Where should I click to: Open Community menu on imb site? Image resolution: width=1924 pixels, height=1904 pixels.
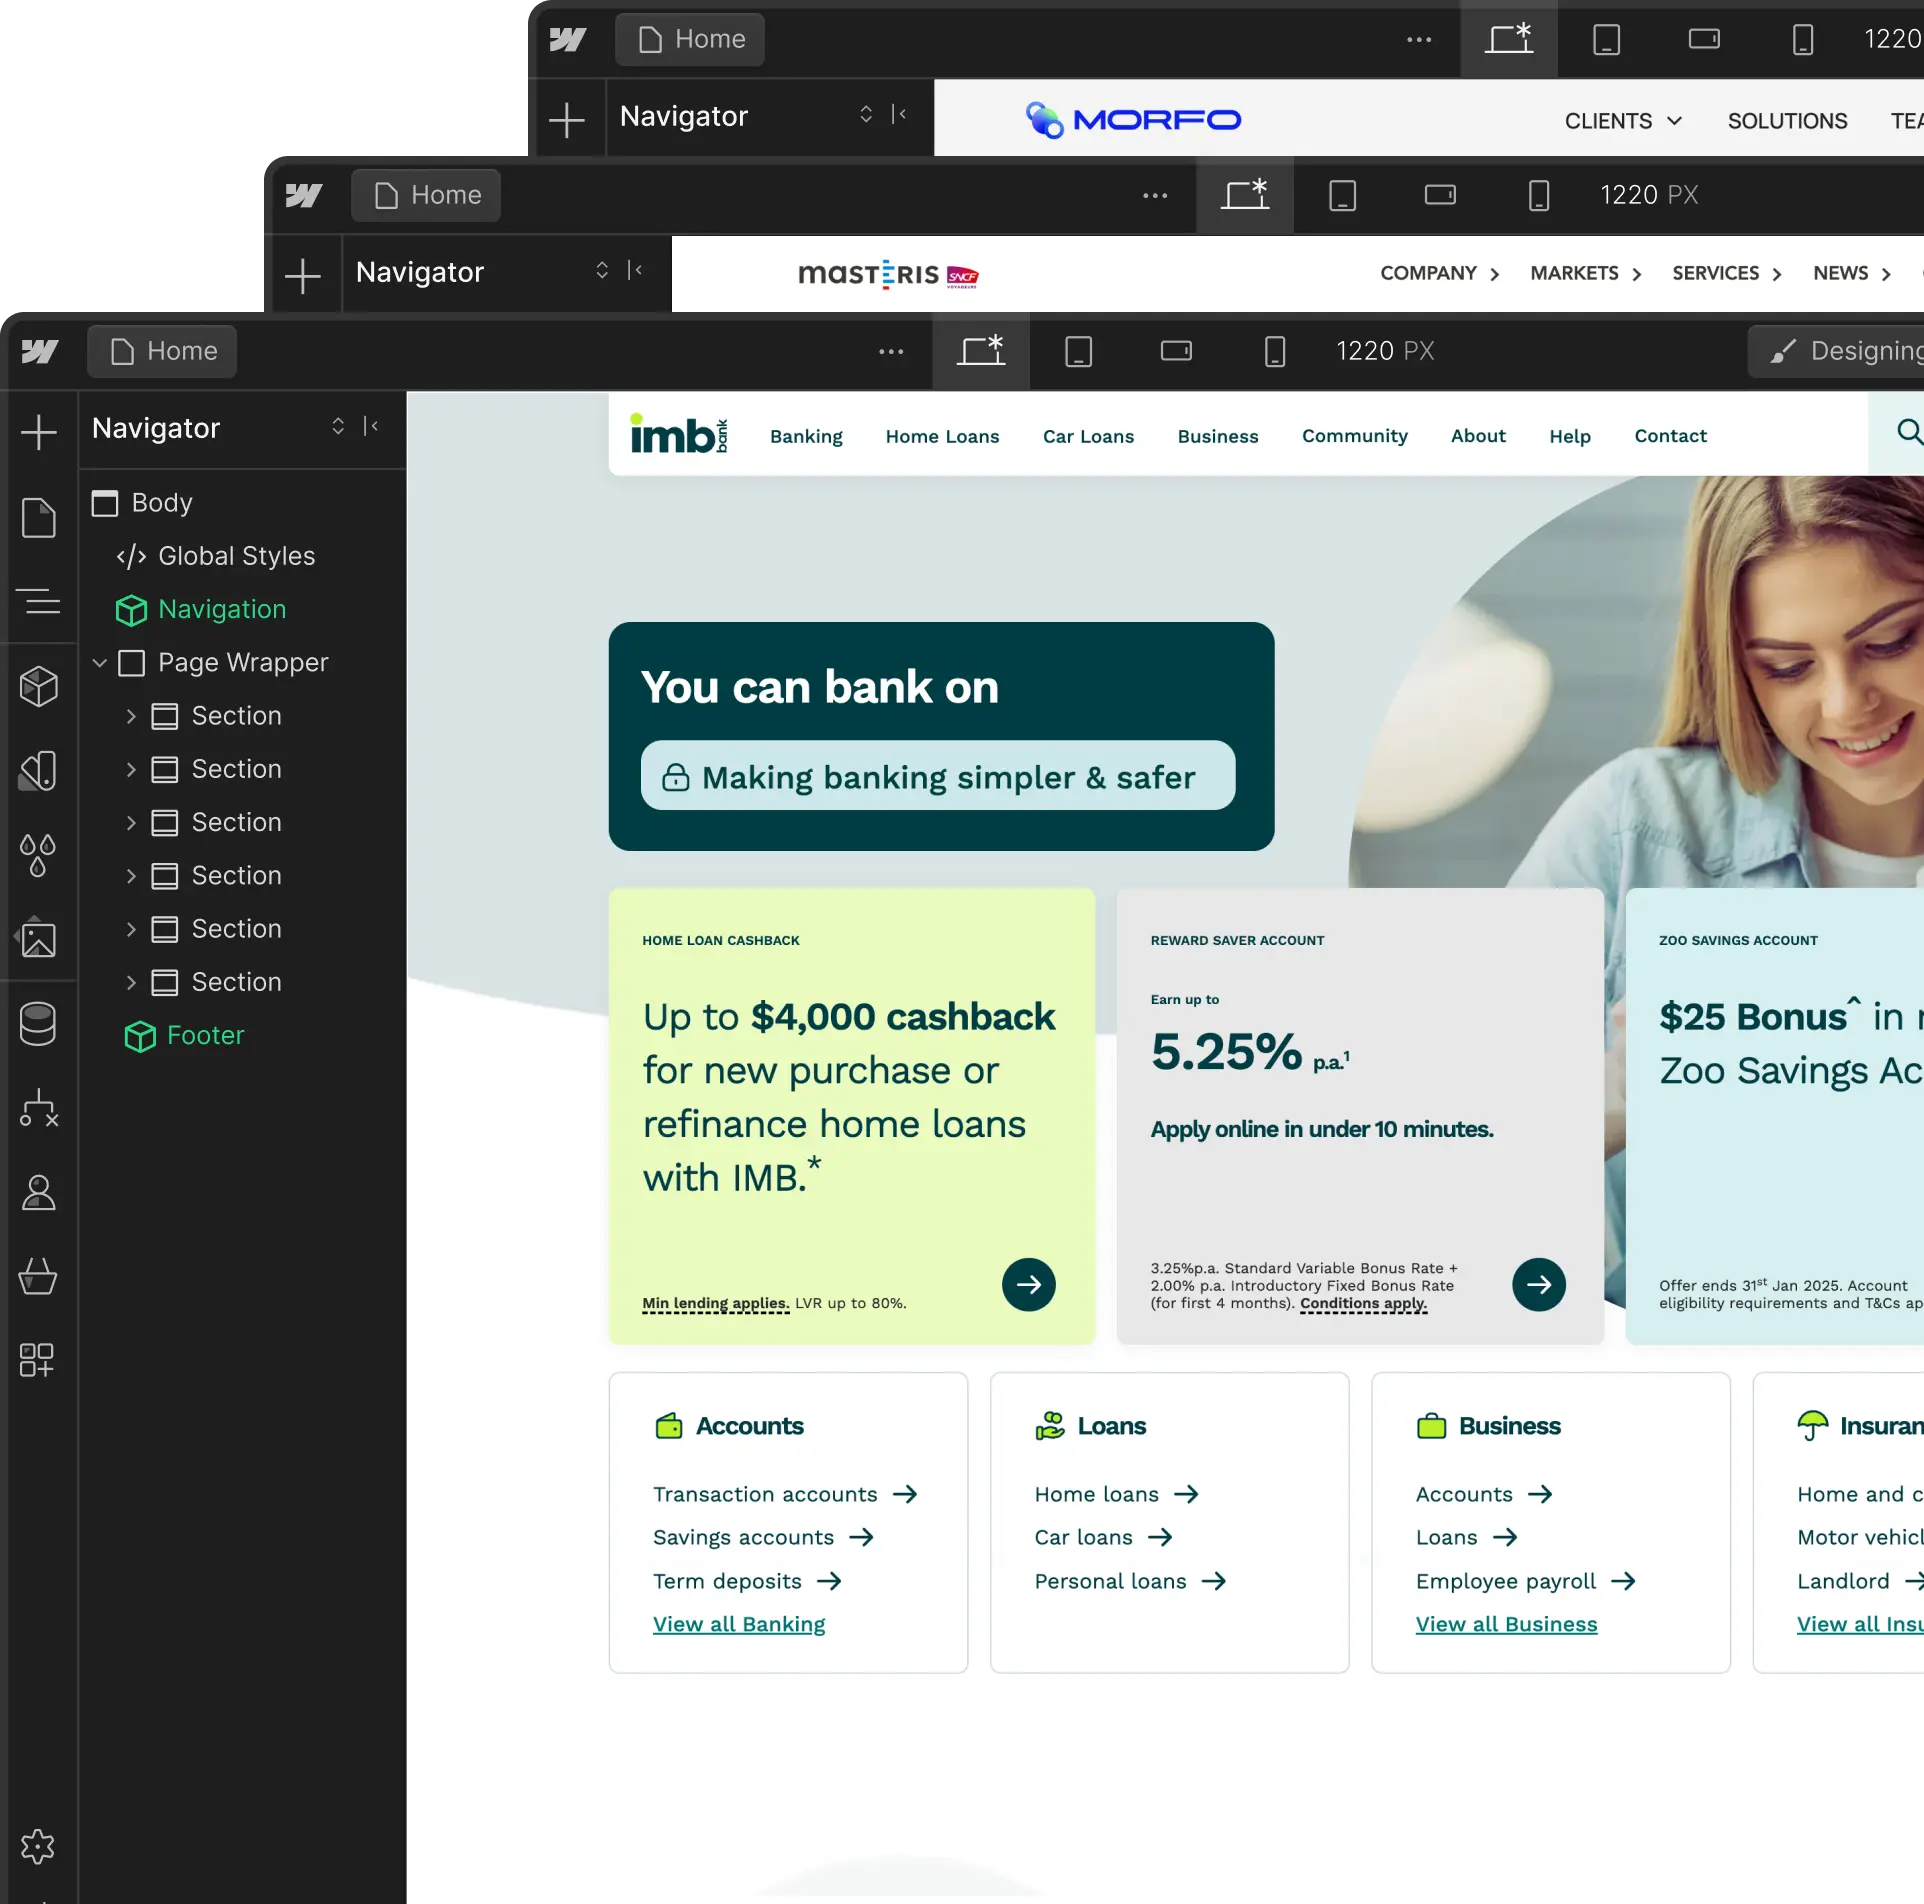[1354, 436]
